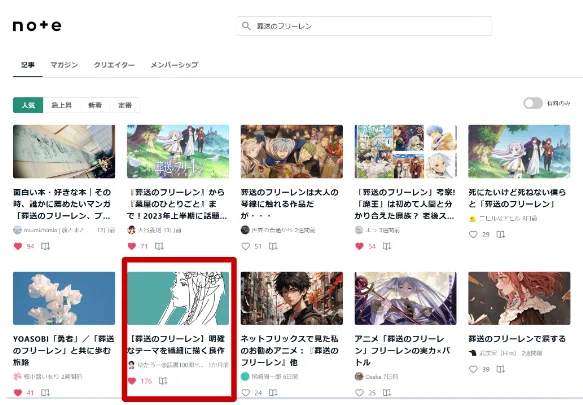Like the 大人の琴線に触れる article with 51 likes

pos(245,246)
